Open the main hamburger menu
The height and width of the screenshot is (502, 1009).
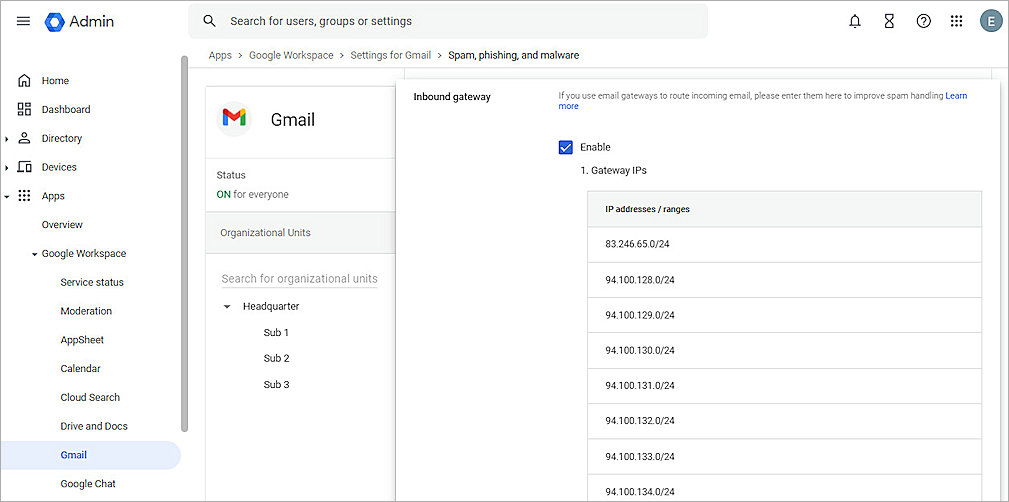click(x=23, y=21)
